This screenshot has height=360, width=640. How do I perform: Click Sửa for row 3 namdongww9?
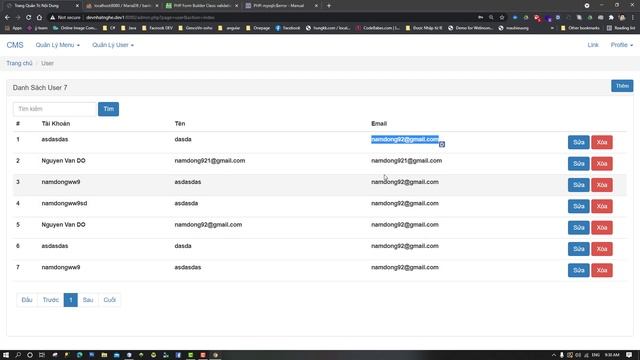click(578, 185)
